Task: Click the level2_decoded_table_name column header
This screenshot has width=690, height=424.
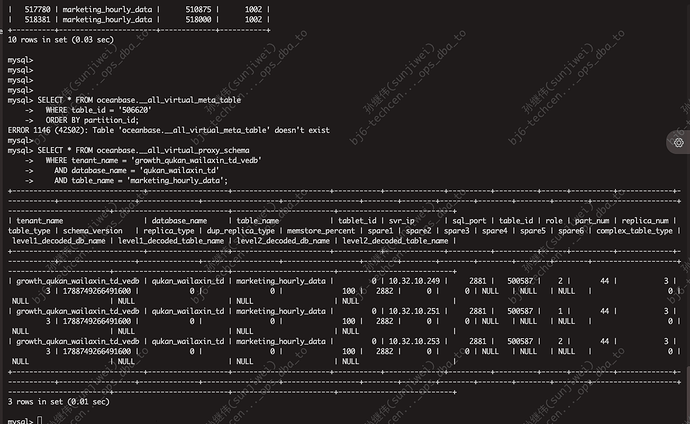Action: 395,241
